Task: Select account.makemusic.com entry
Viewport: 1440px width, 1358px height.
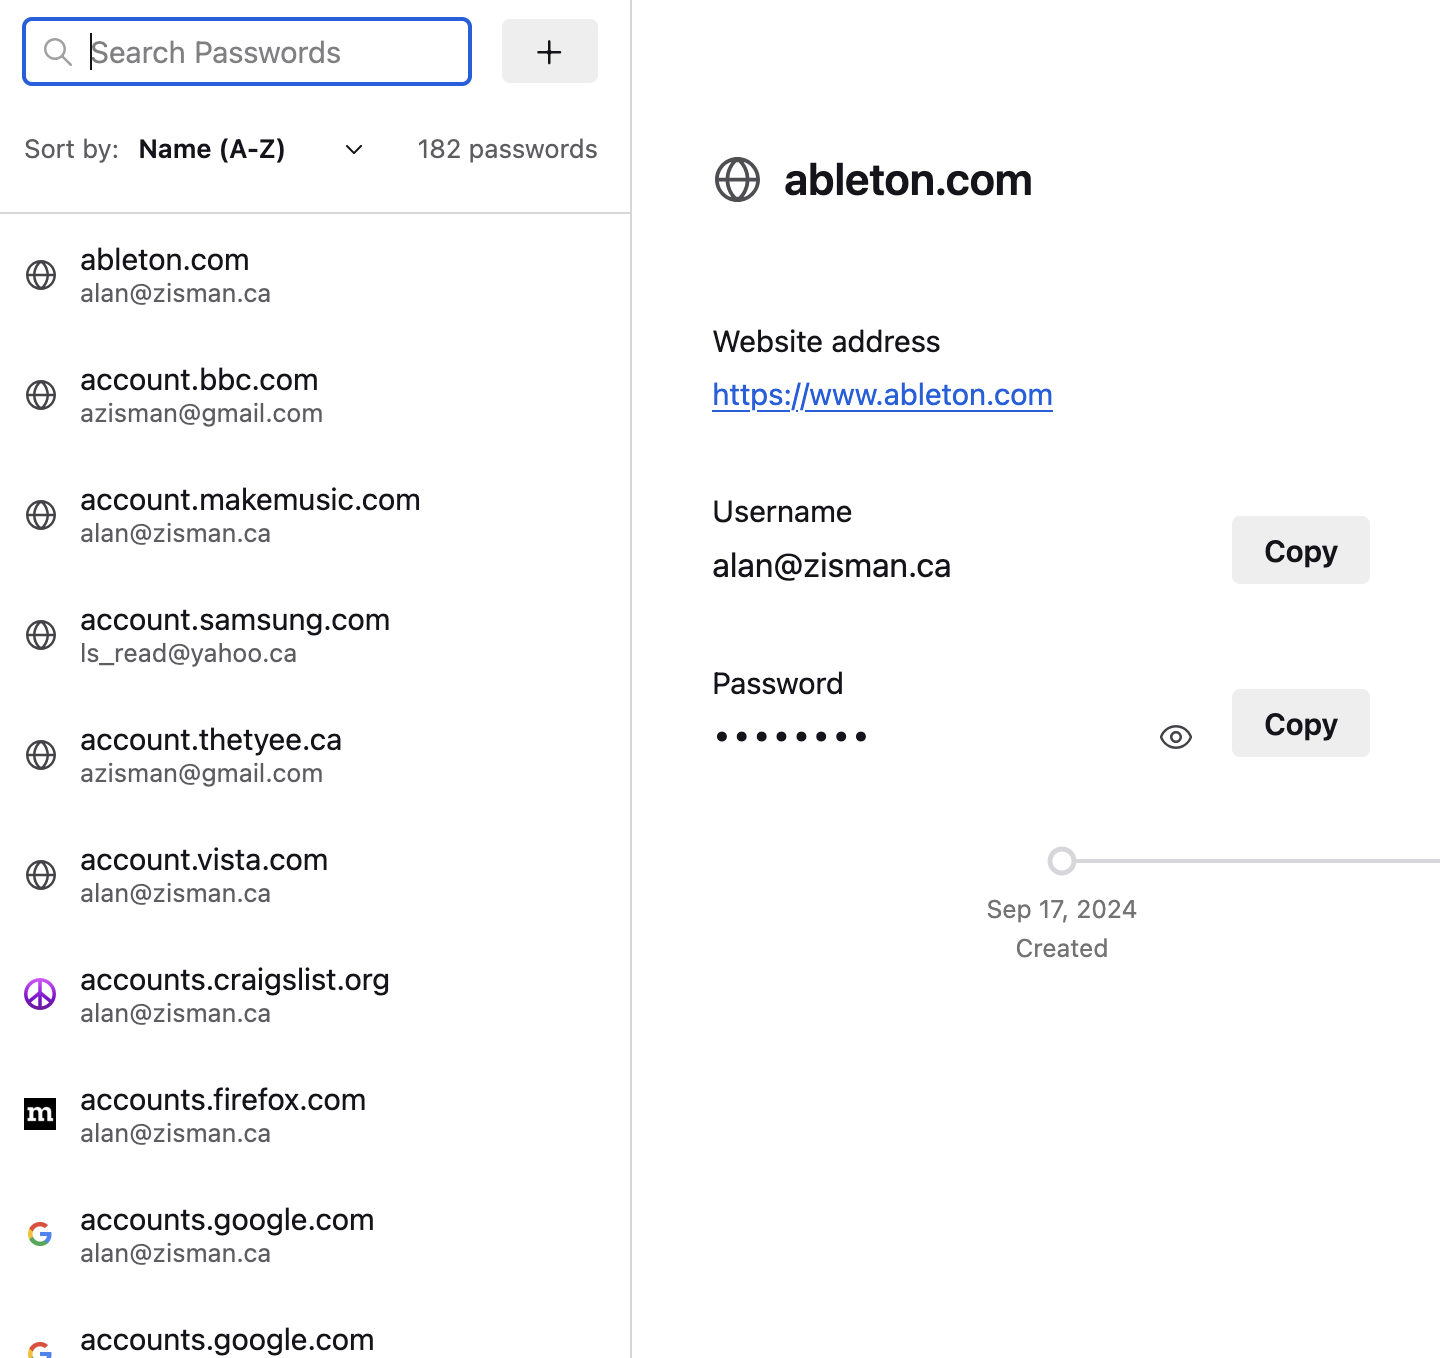Action: click(x=315, y=515)
